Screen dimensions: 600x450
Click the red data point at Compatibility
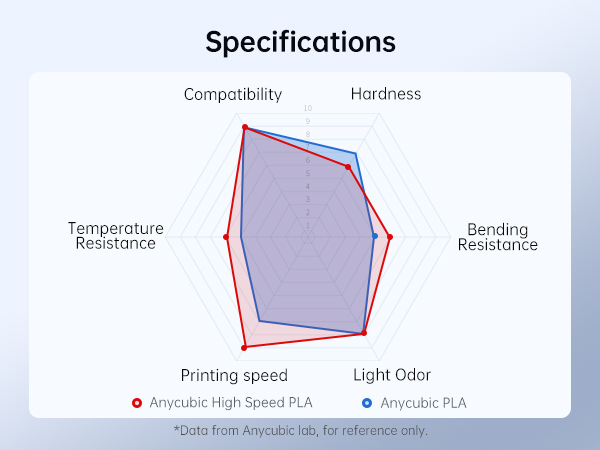(x=244, y=127)
